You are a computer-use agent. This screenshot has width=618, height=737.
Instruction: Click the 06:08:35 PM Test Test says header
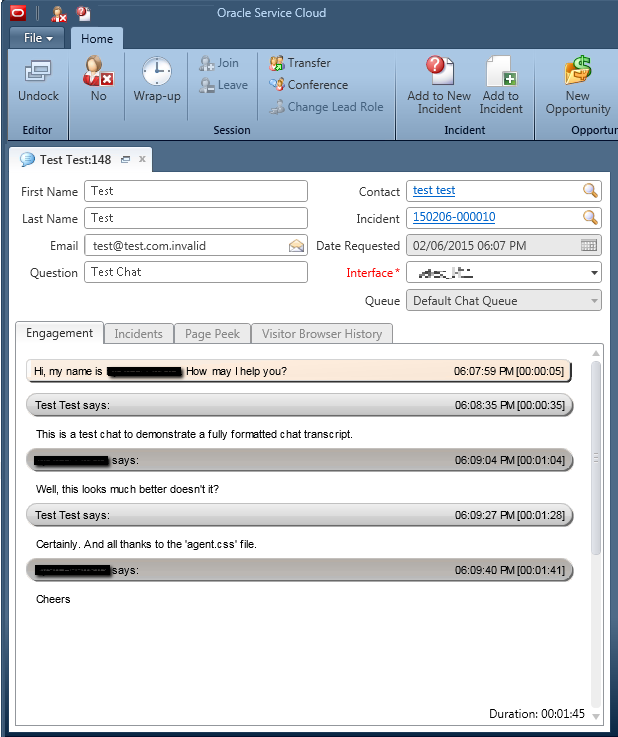(299, 405)
